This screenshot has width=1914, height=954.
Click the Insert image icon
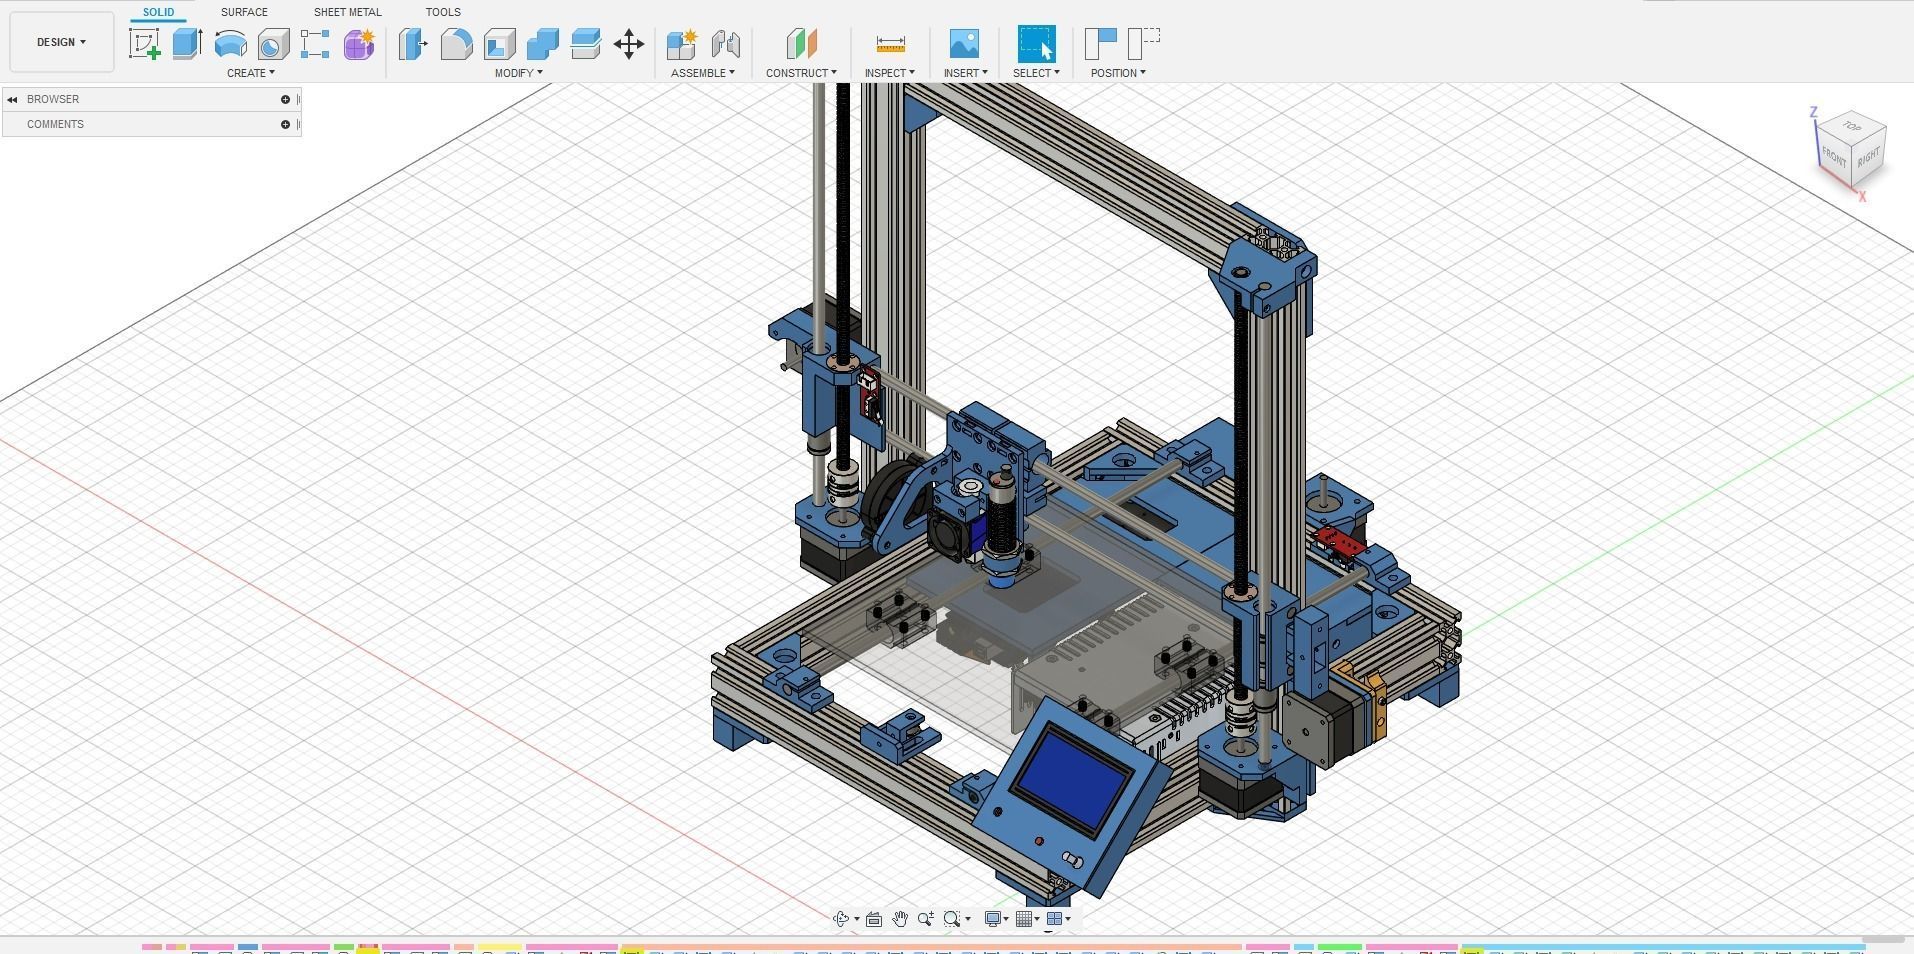[964, 44]
